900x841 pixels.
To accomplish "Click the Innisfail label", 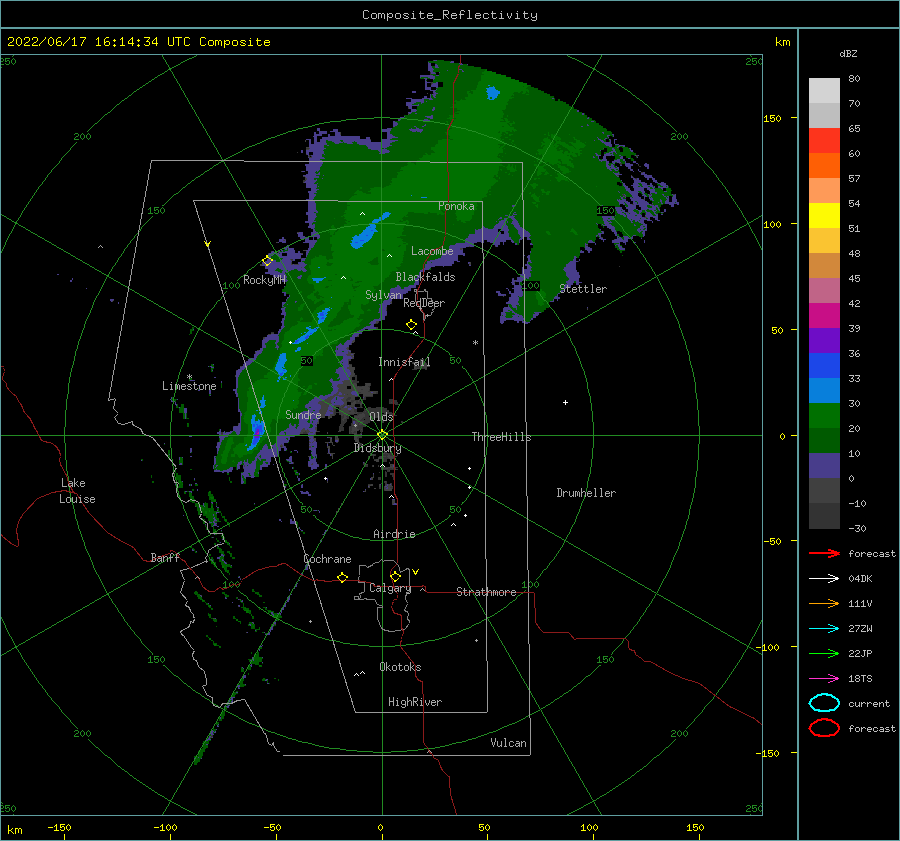I will pos(404,362).
